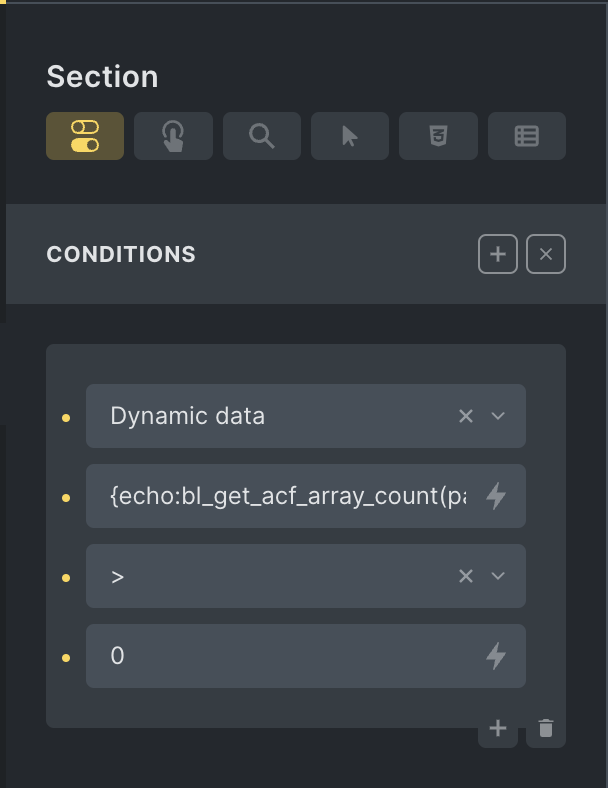608x788 pixels.
Task: Open dynamic data picker for echo field
Action: [496, 496]
